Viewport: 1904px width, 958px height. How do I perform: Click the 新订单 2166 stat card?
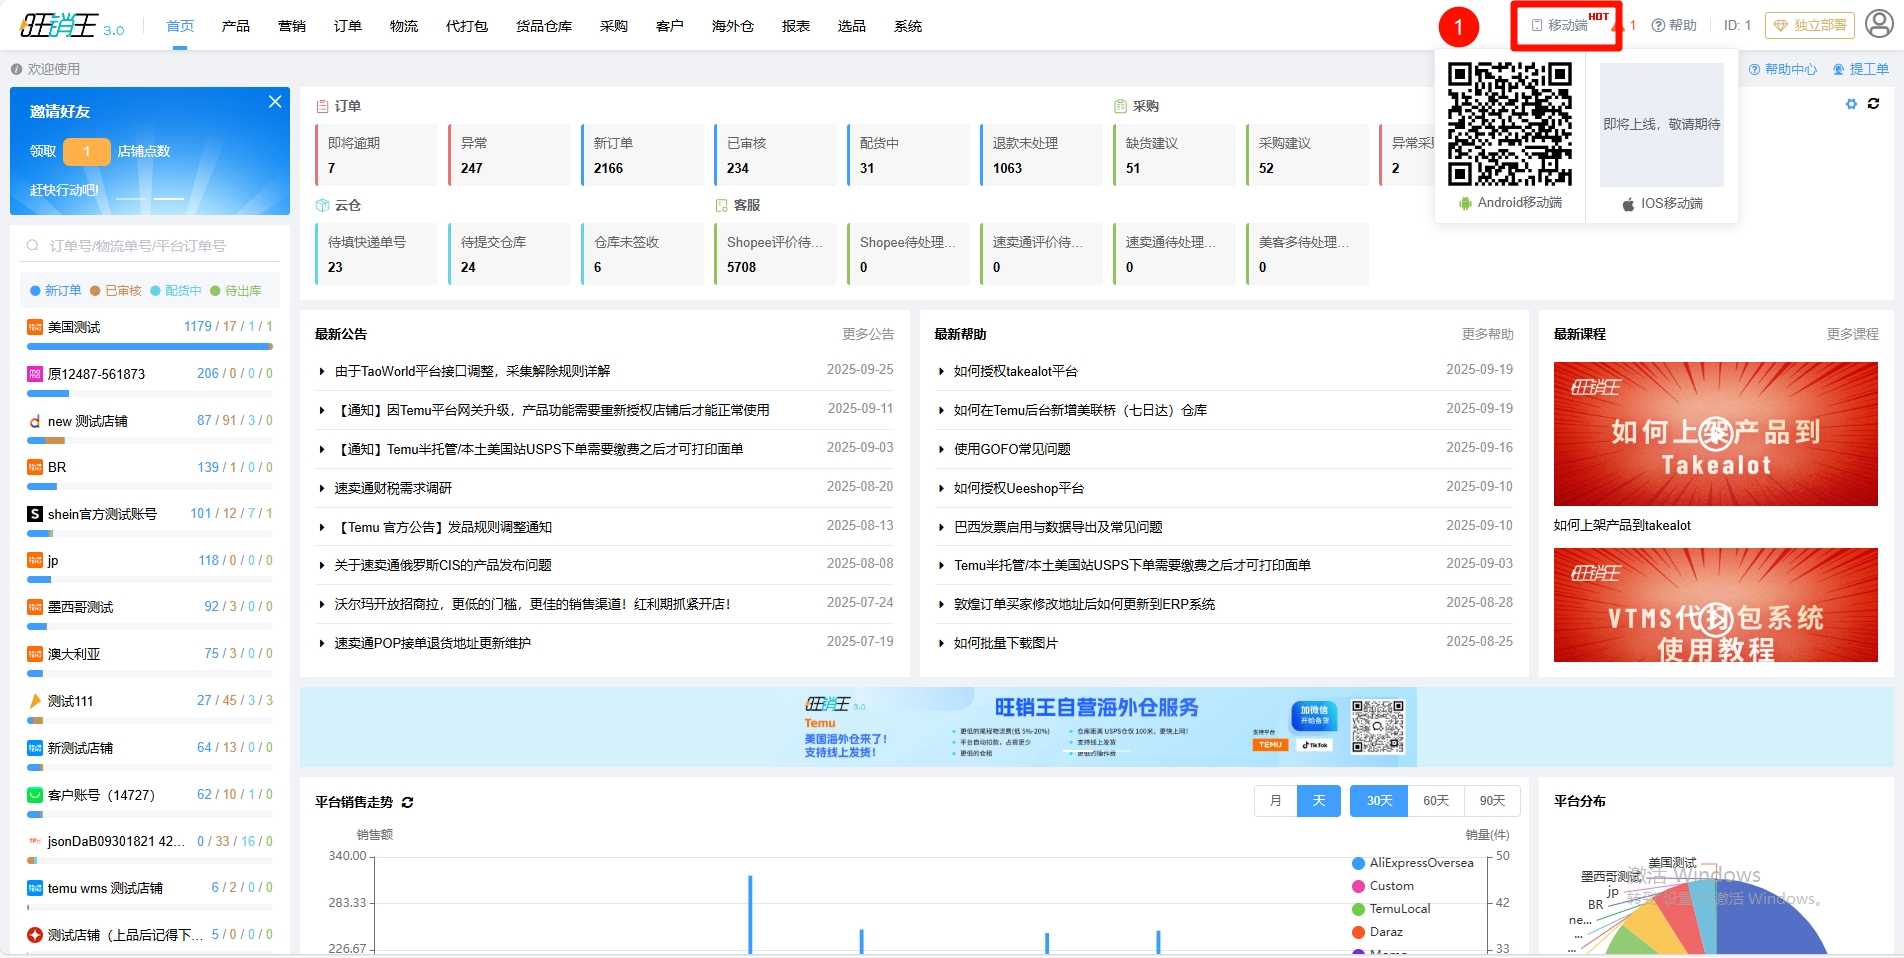coord(642,155)
